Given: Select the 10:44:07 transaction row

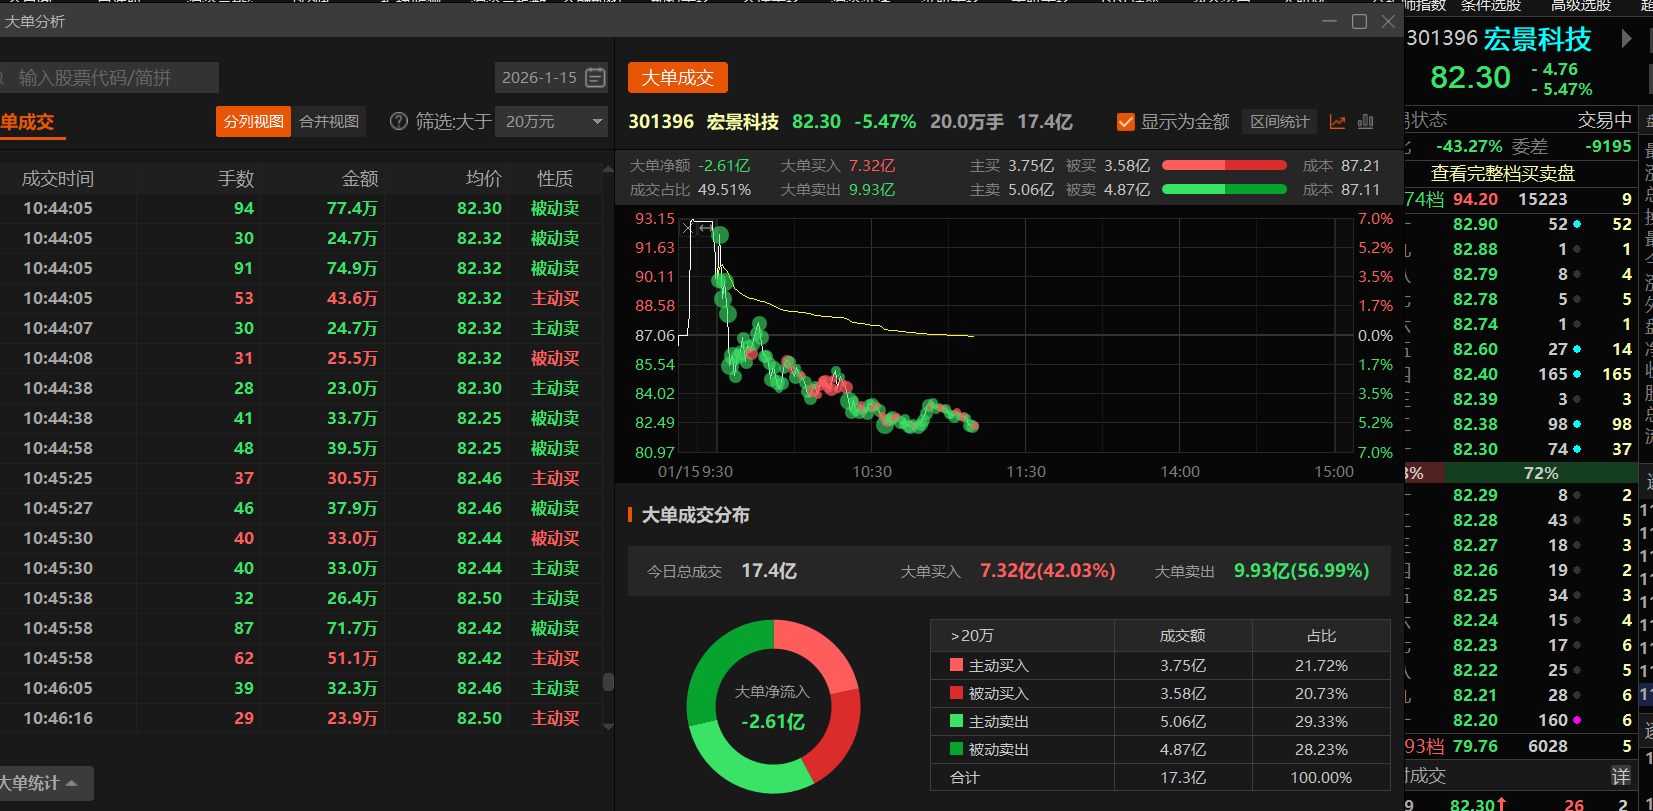Looking at the screenshot, I should point(301,328).
